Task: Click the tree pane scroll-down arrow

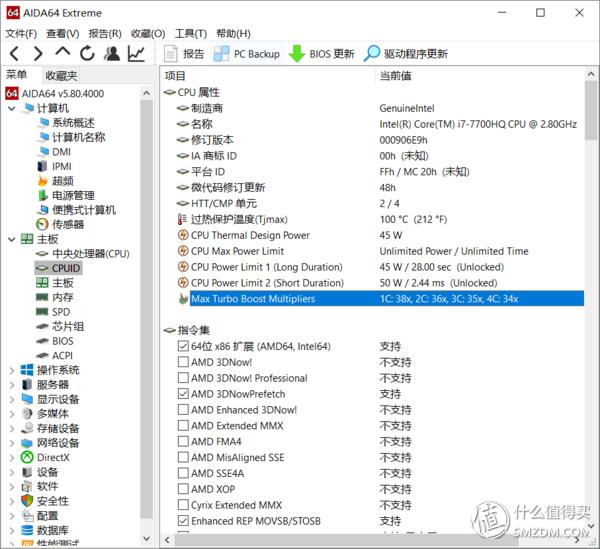Action: point(146,538)
